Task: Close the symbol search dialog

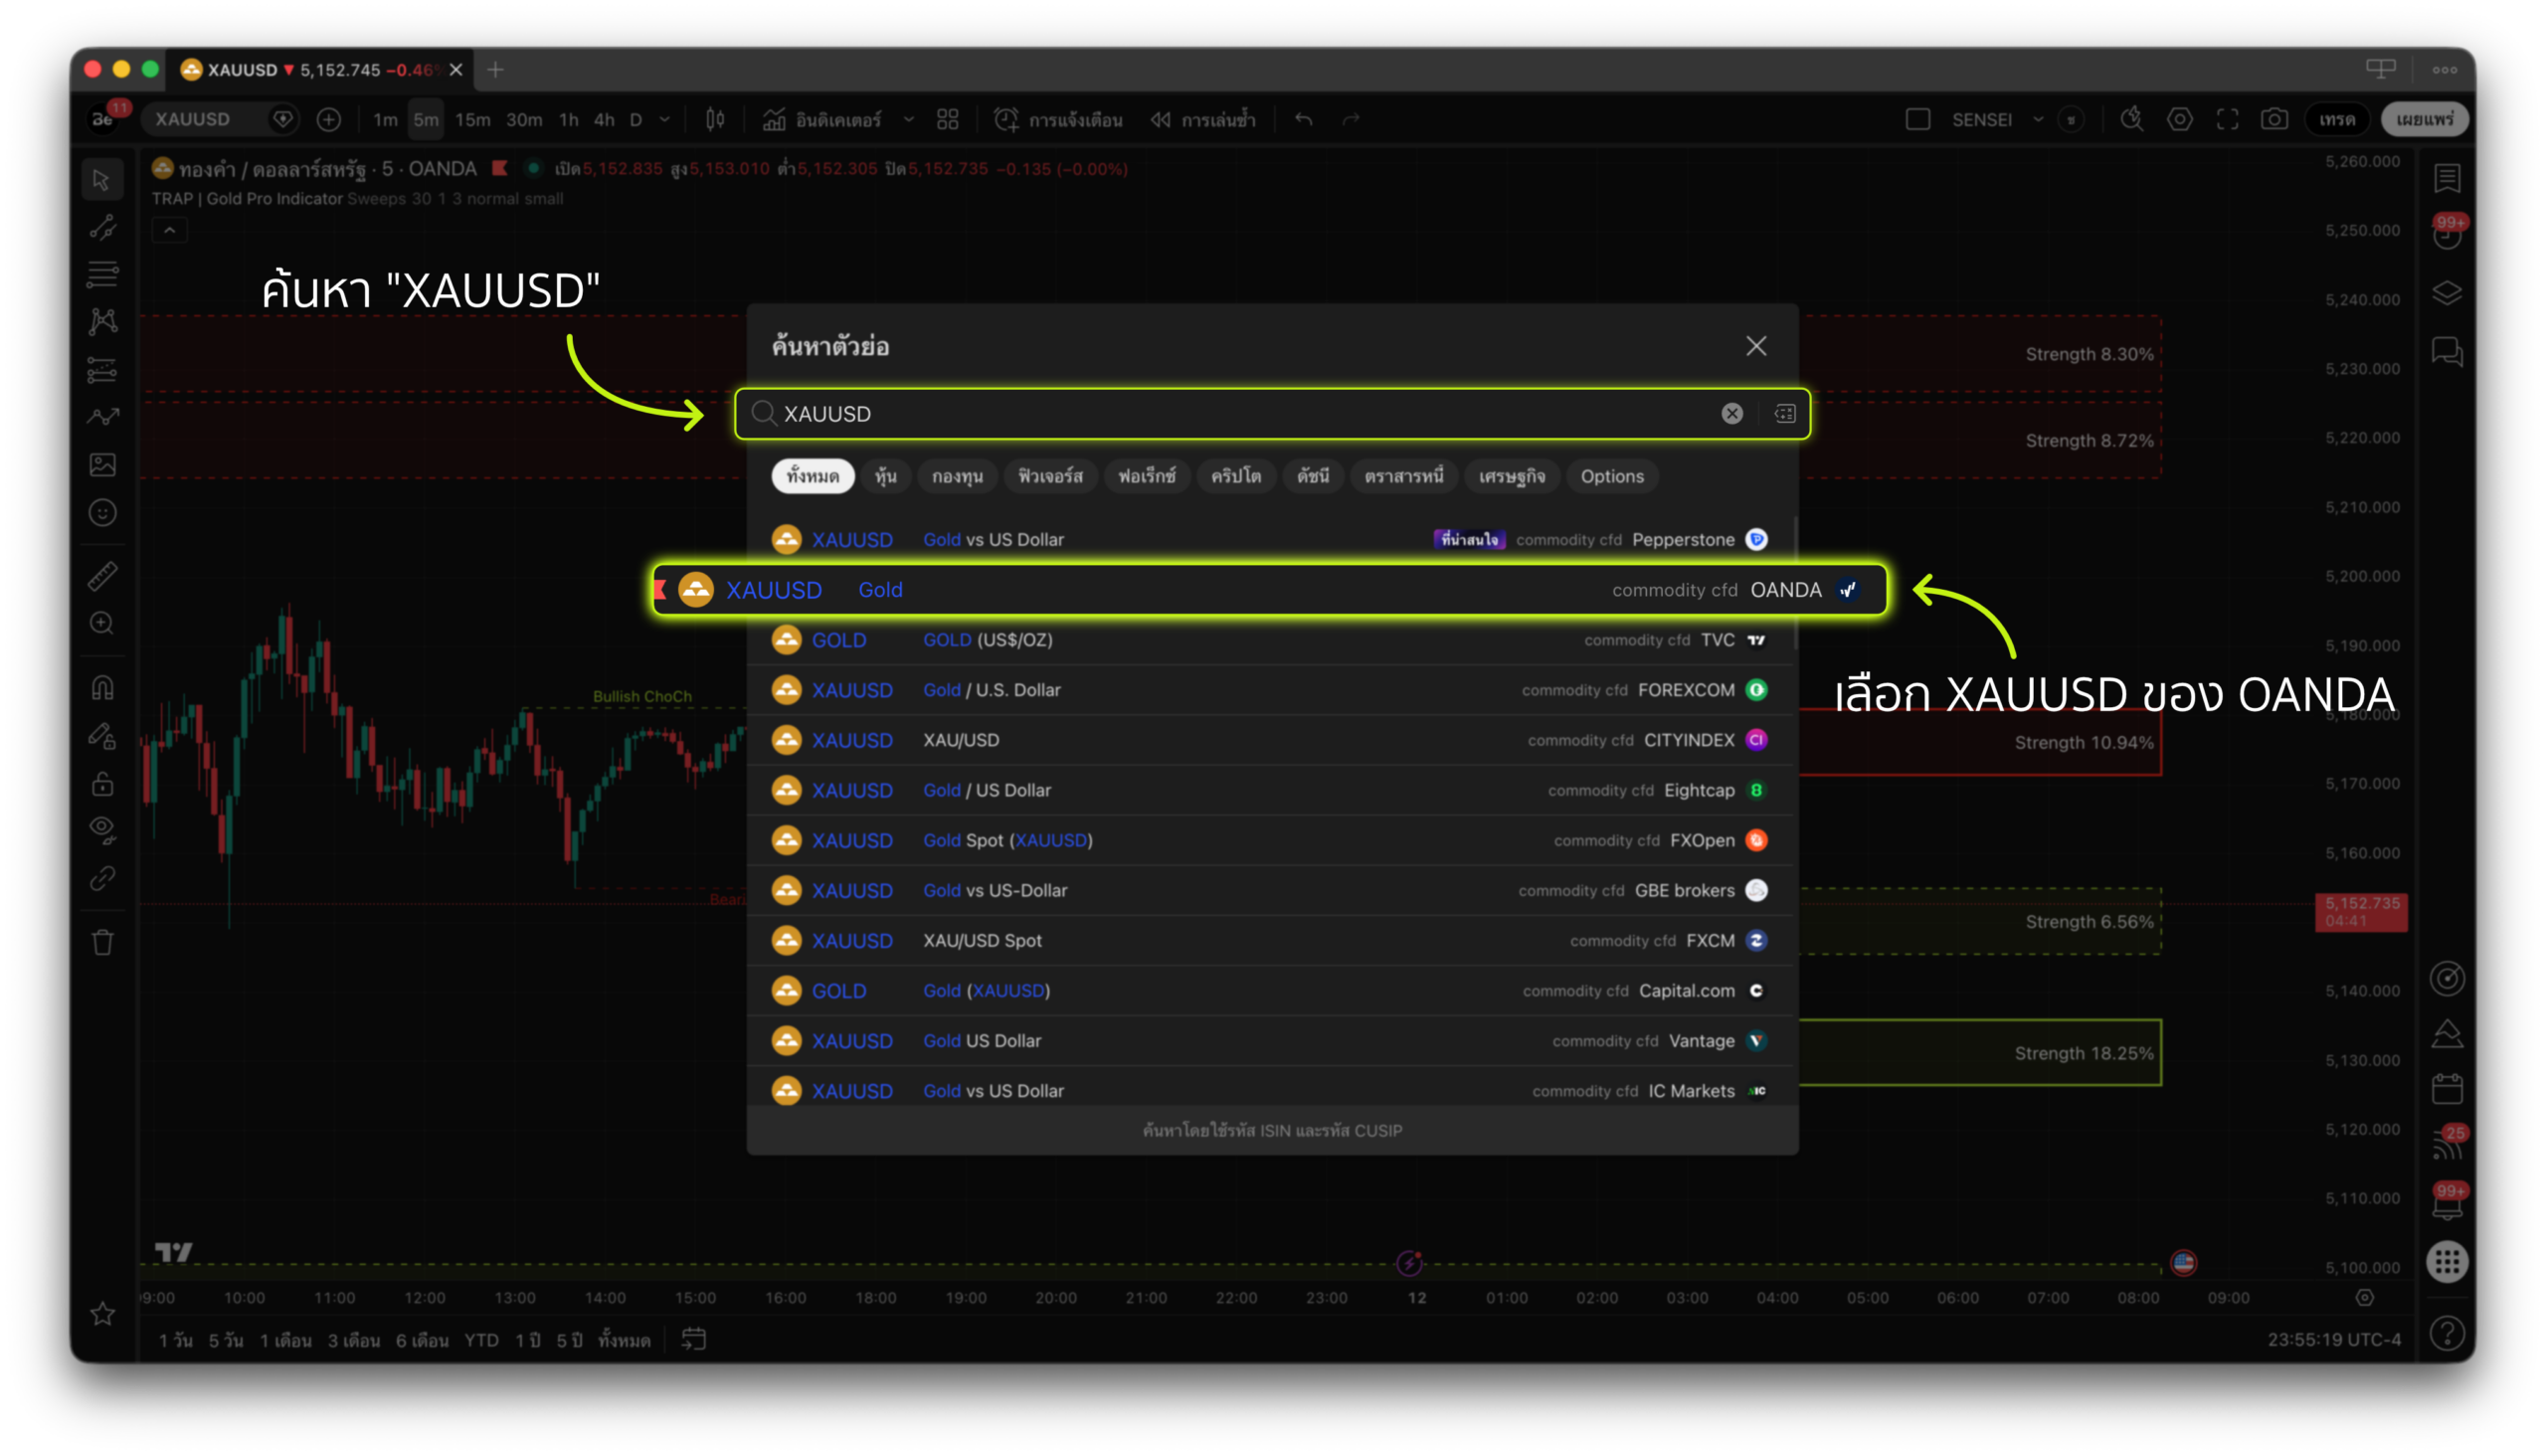Action: 1755,346
